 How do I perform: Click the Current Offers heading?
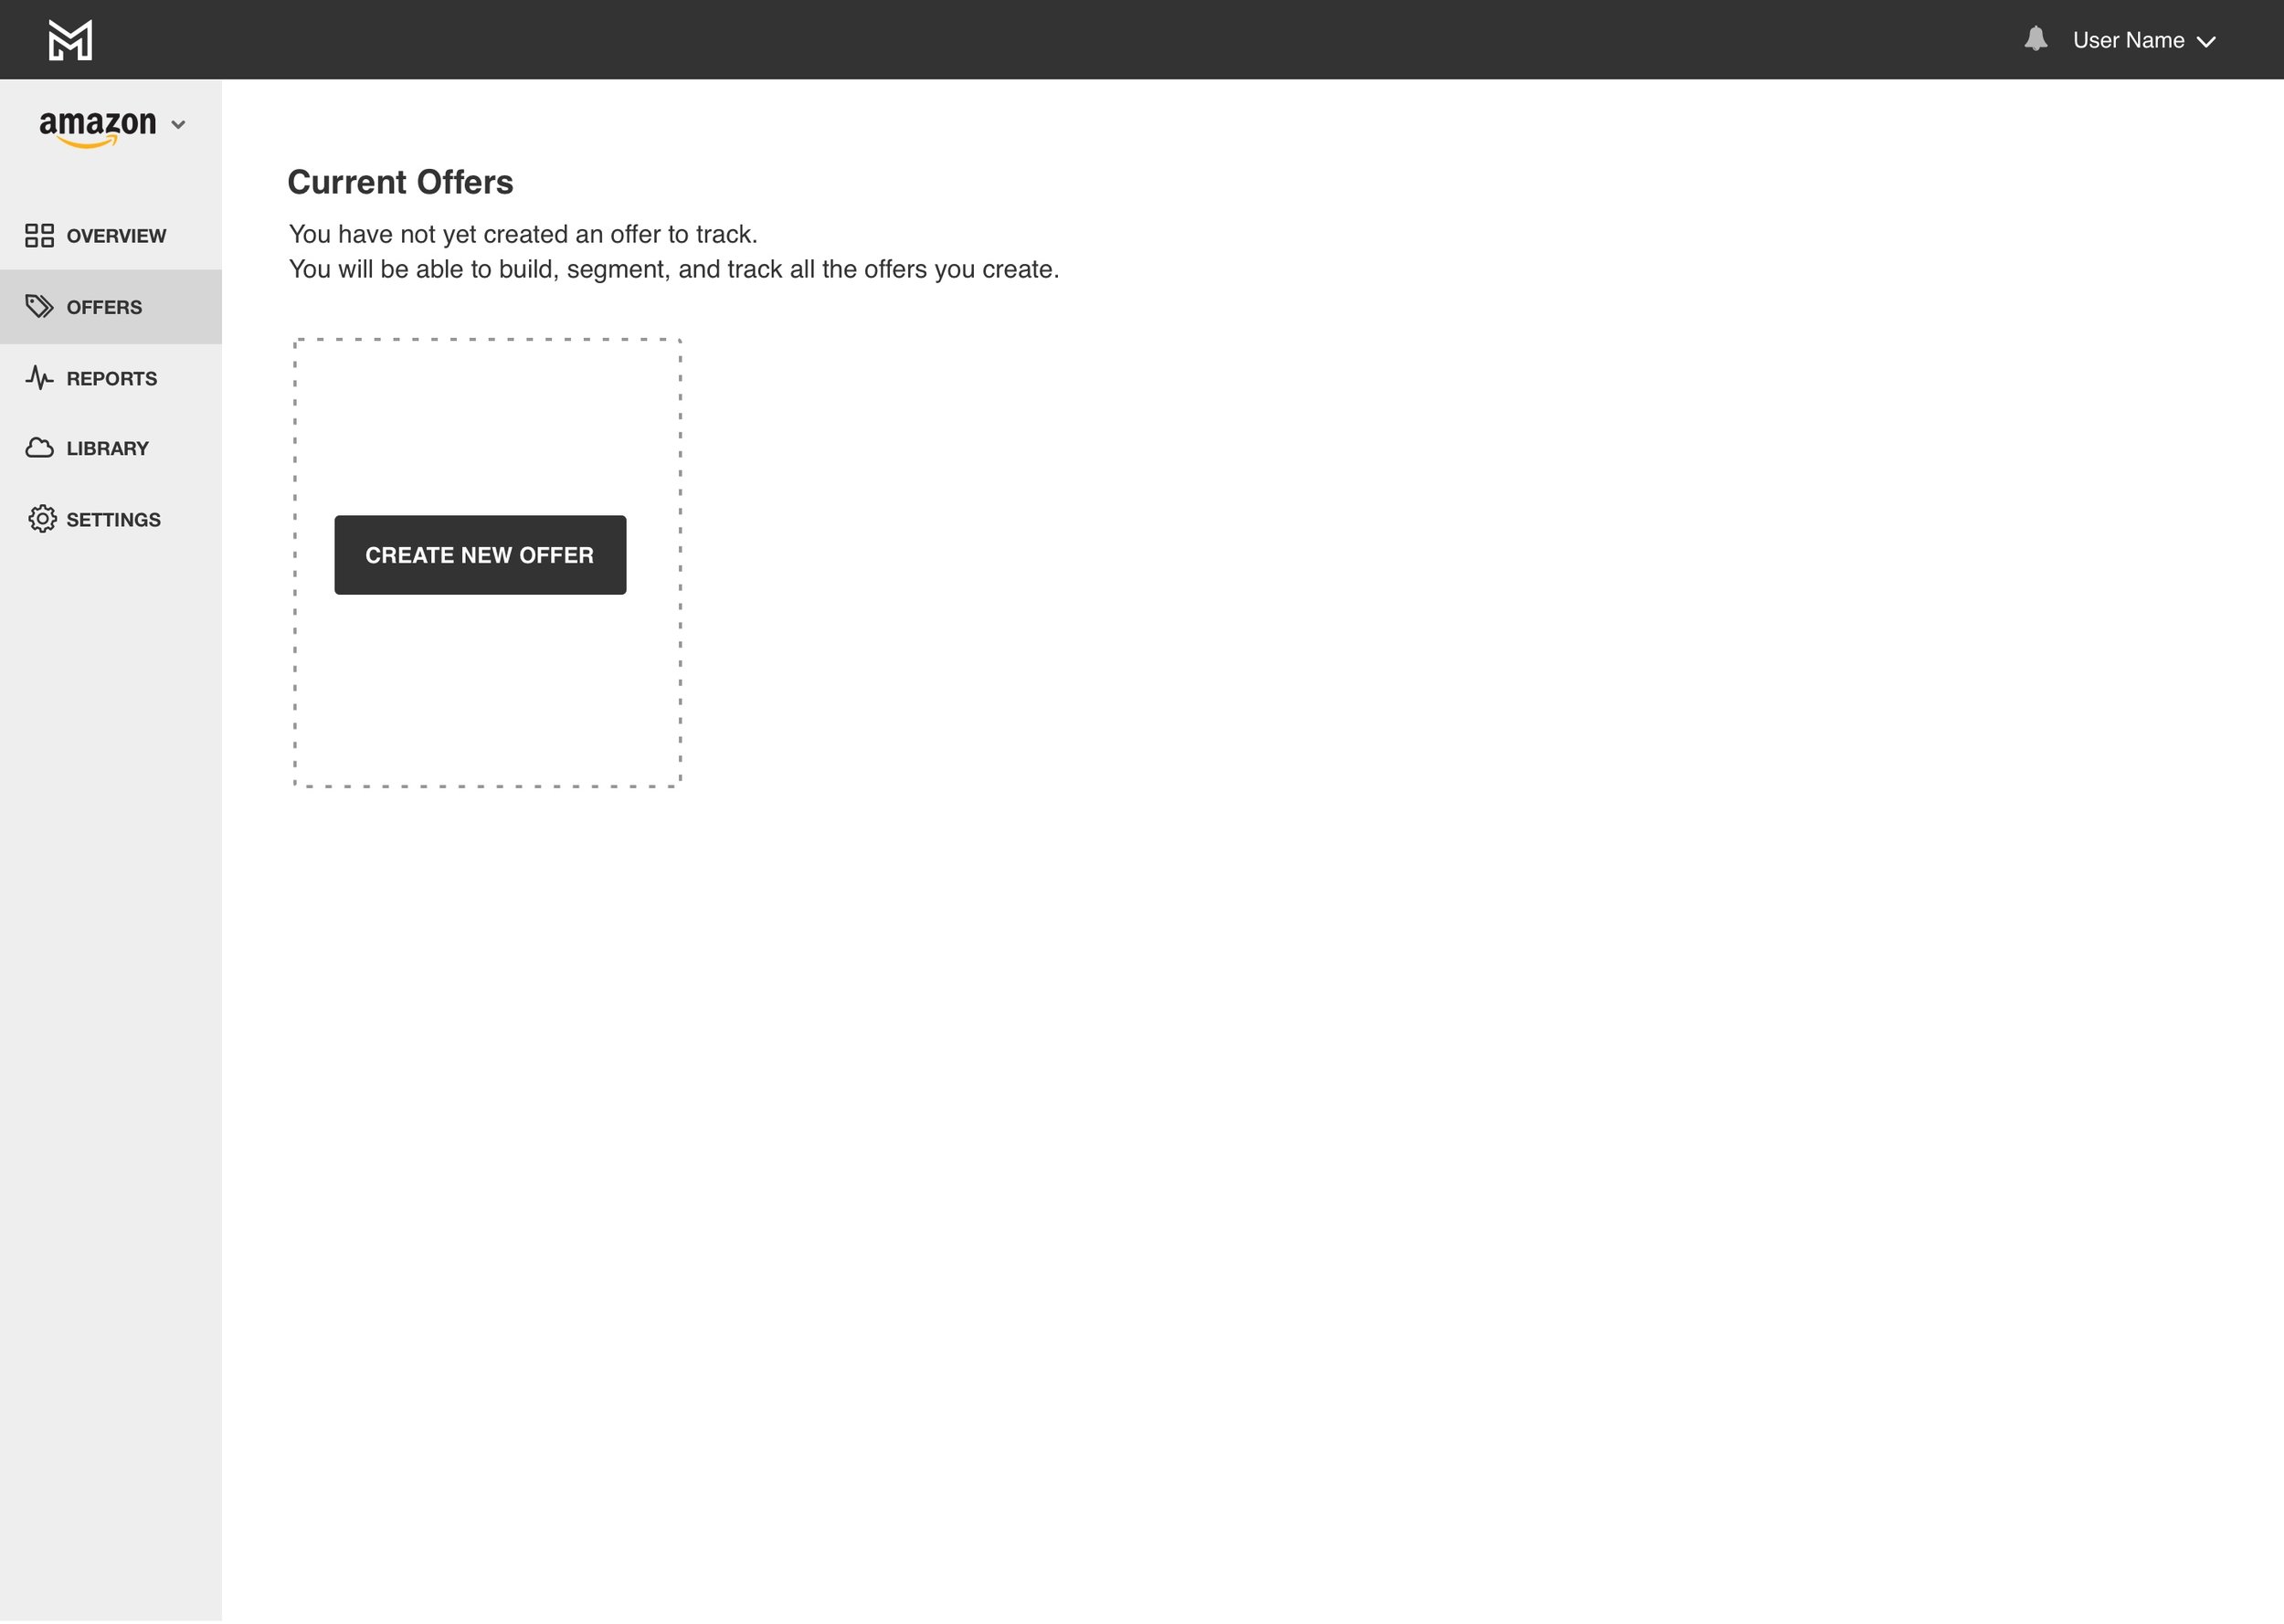pyautogui.click(x=400, y=182)
